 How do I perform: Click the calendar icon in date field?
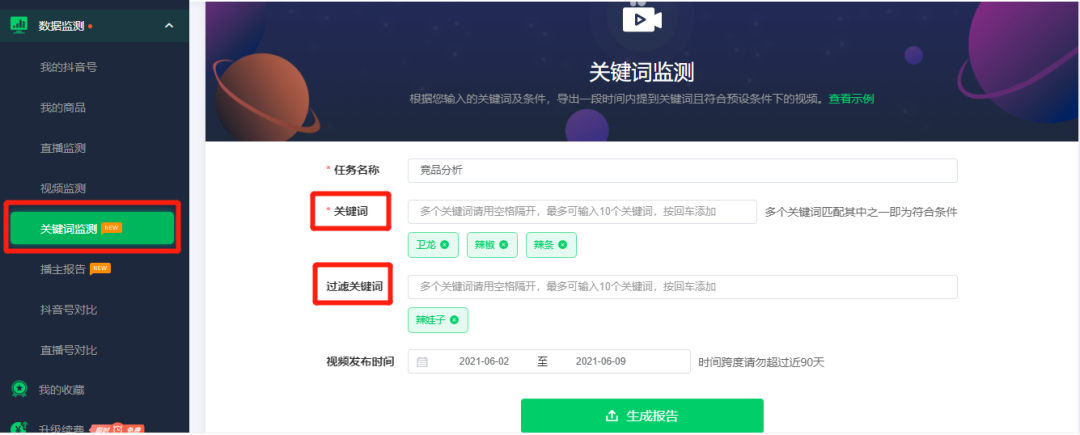point(422,361)
